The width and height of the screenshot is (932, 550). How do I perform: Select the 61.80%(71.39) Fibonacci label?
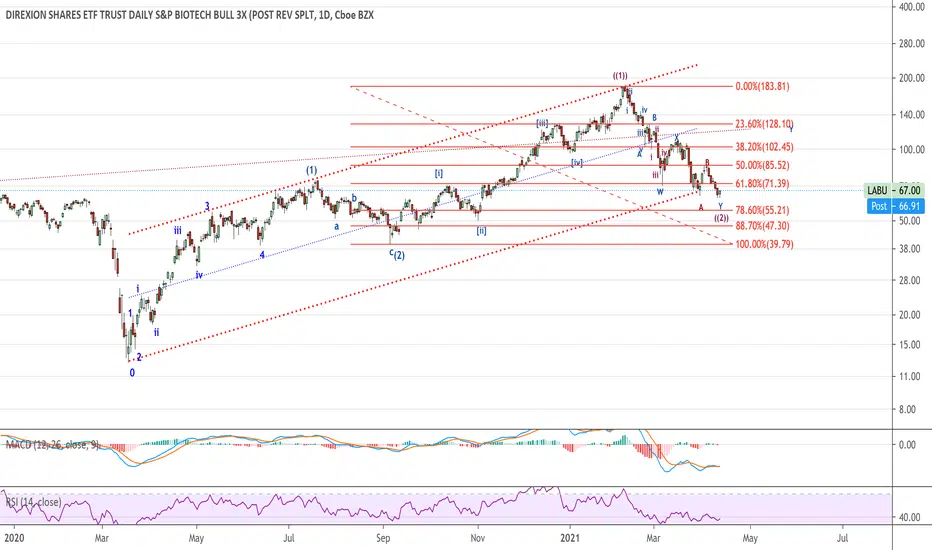point(762,184)
